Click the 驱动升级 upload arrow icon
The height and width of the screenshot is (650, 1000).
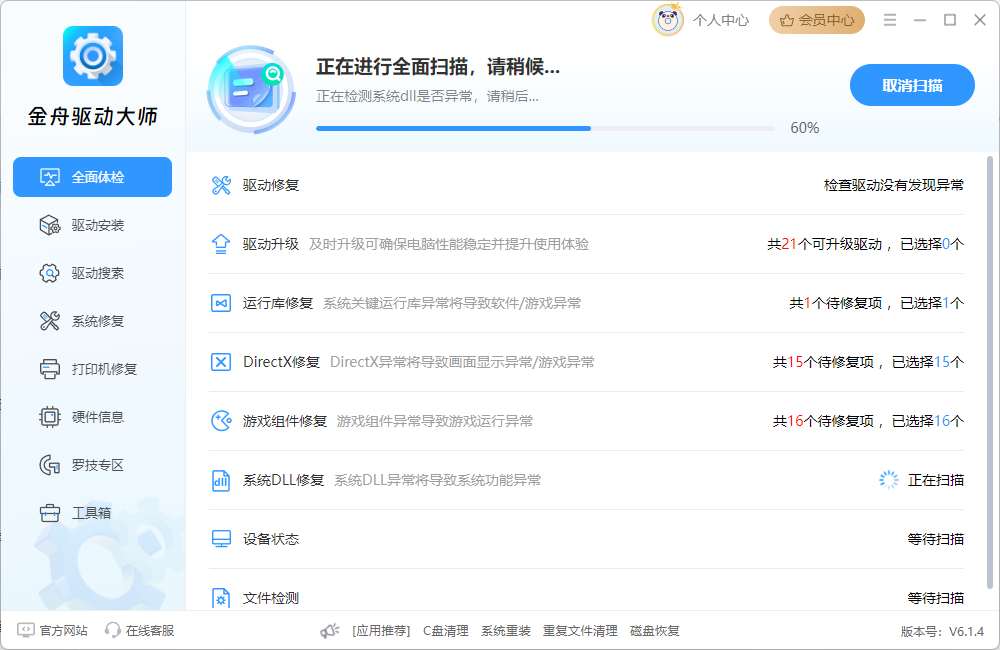tap(221, 244)
